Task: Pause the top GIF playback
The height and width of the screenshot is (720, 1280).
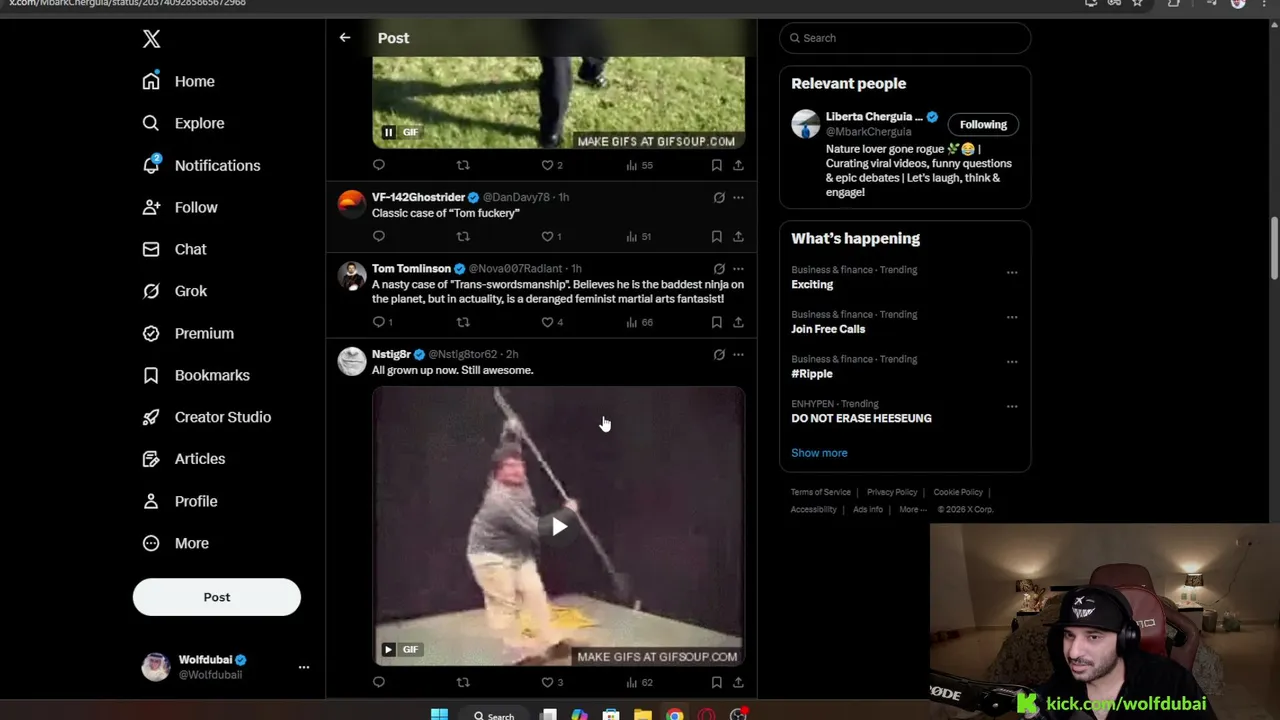Action: coord(388,132)
